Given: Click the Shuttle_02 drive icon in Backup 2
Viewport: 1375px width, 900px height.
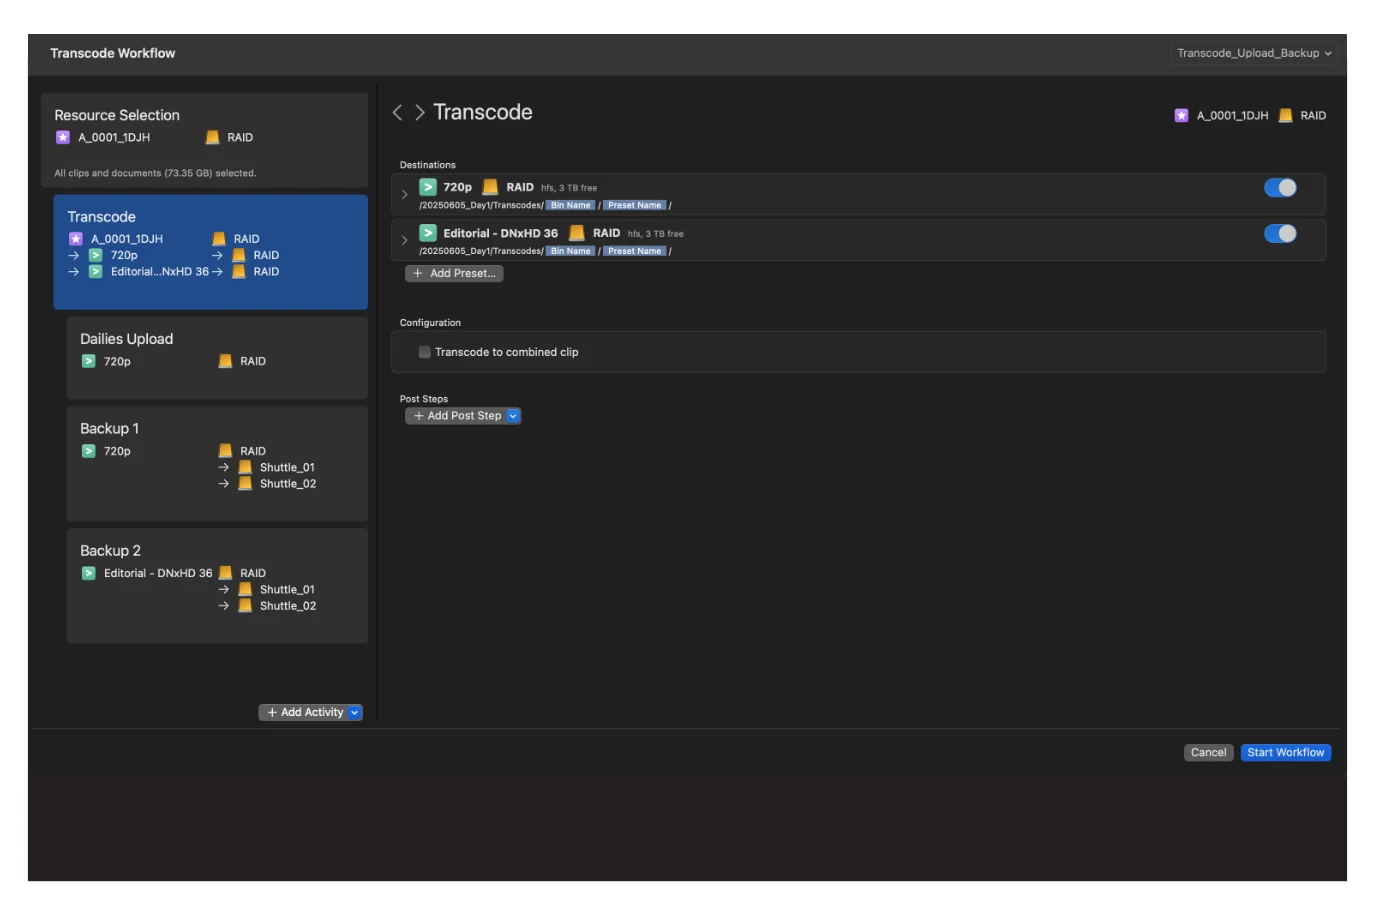Looking at the screenshot, I should [245, 606].
